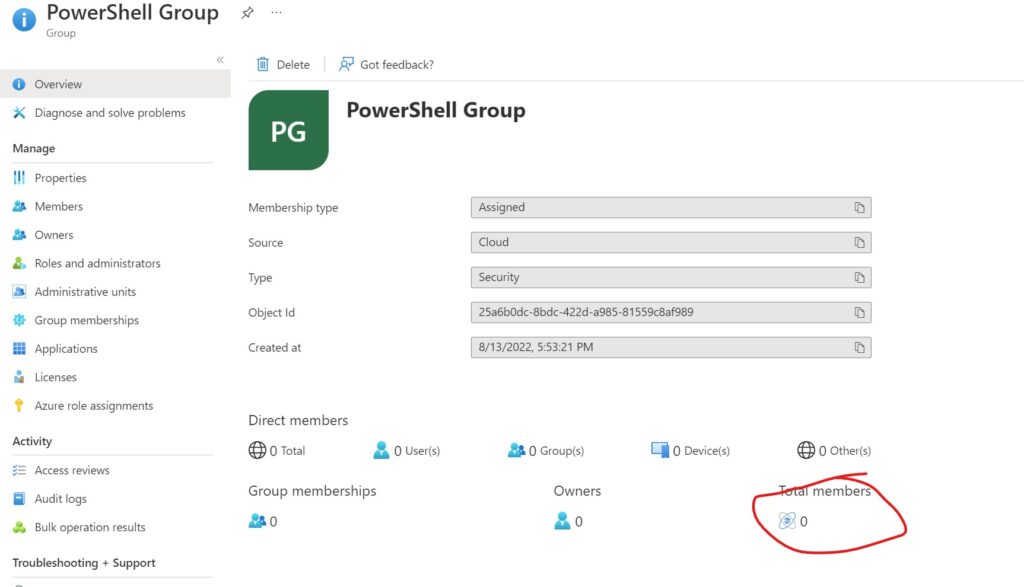Open Roles and administrators
This screenshot has height=587, width=1024.
[x=97, y=263]
